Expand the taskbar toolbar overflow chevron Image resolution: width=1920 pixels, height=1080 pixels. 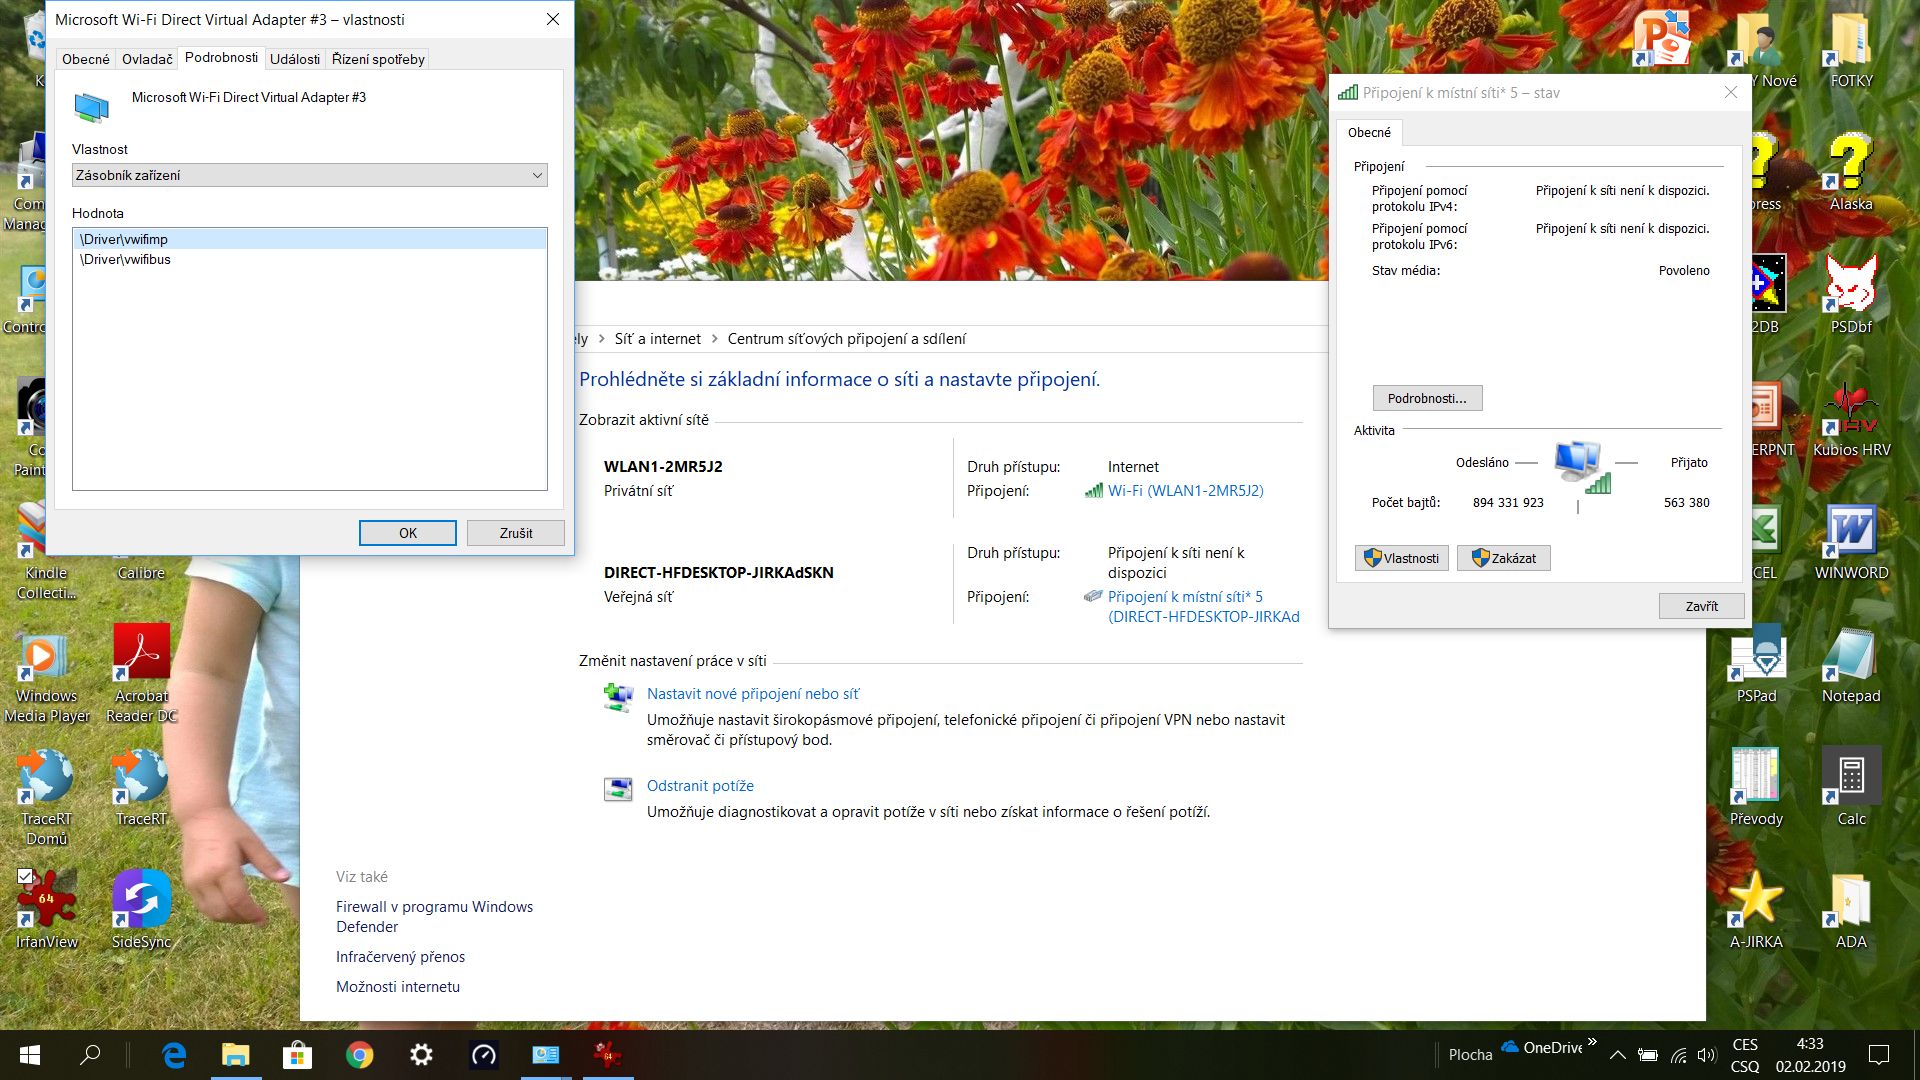pos(1591,1042)
